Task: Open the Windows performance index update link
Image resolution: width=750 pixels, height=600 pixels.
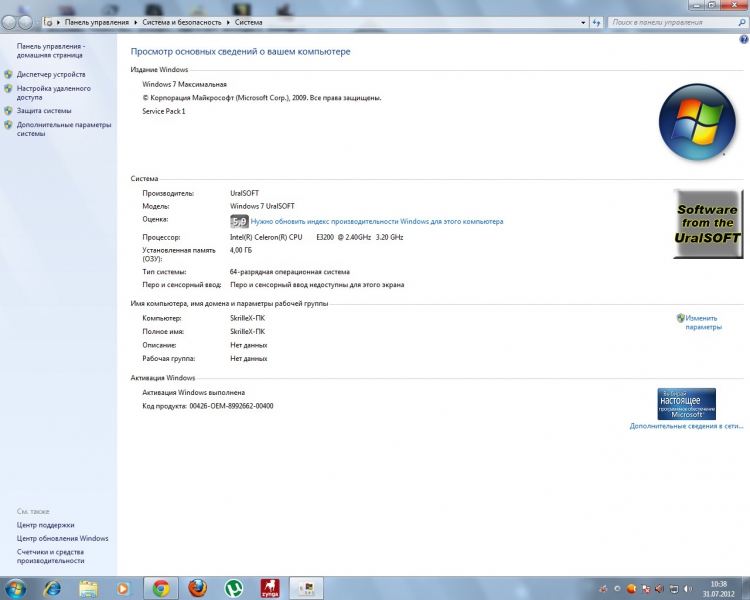Action: click(377, 221)
